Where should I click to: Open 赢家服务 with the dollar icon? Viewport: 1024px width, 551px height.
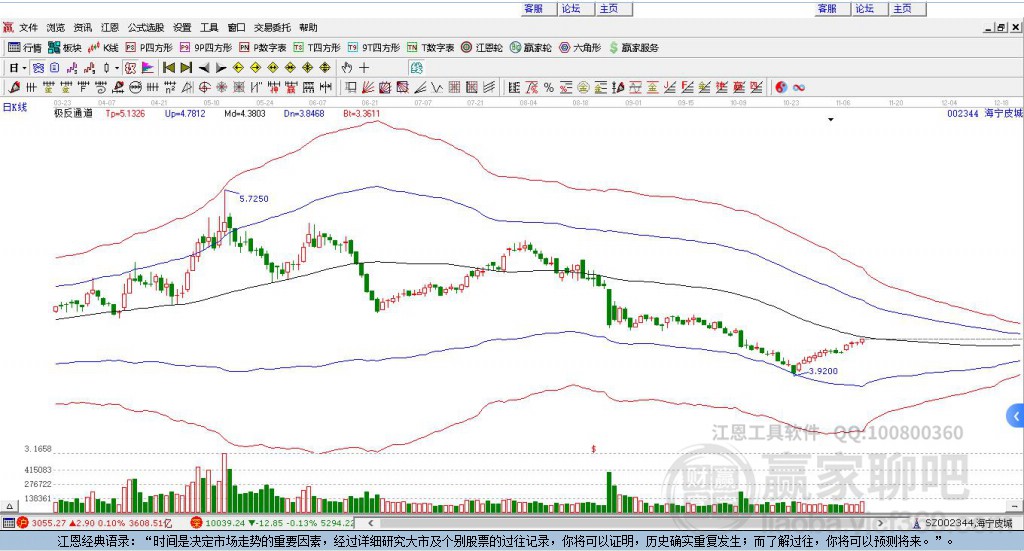click(633, 48)
